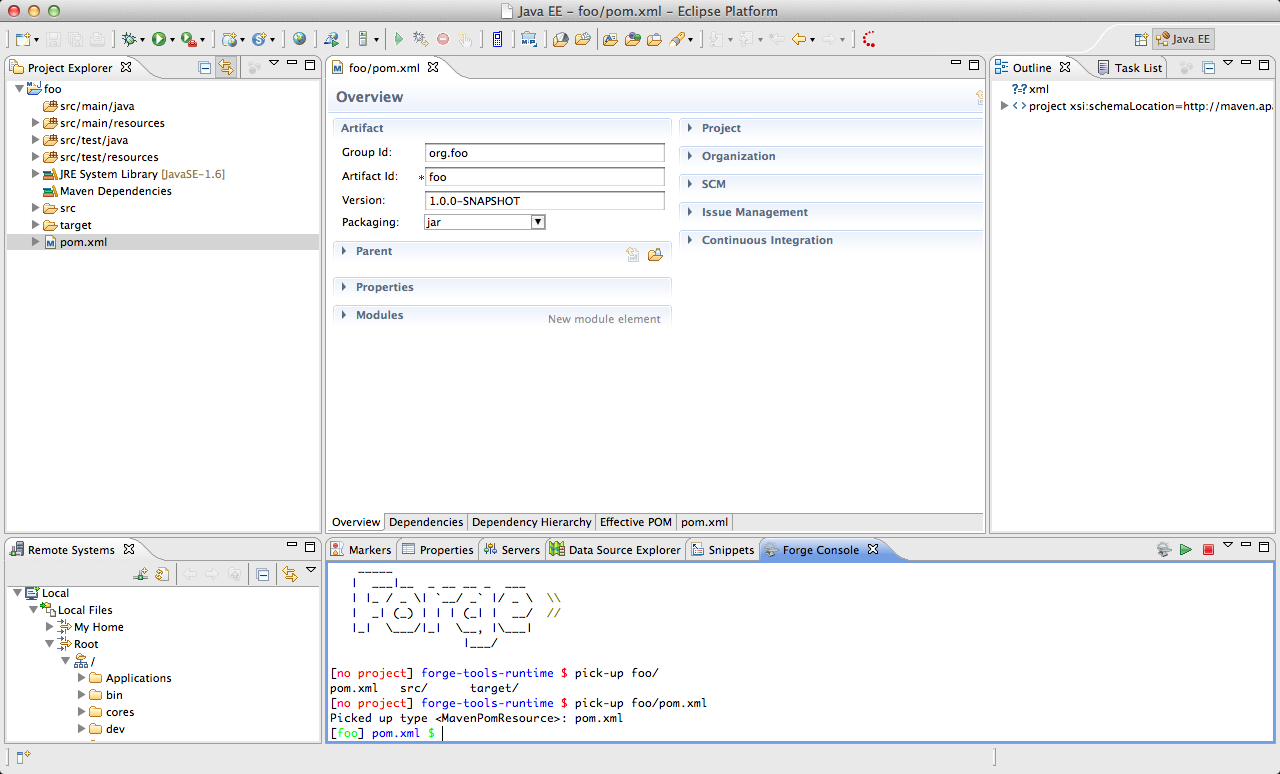This screenshot has width=1280, height=774.
Task: Expand the Parent section
Action: click(345, 251)
